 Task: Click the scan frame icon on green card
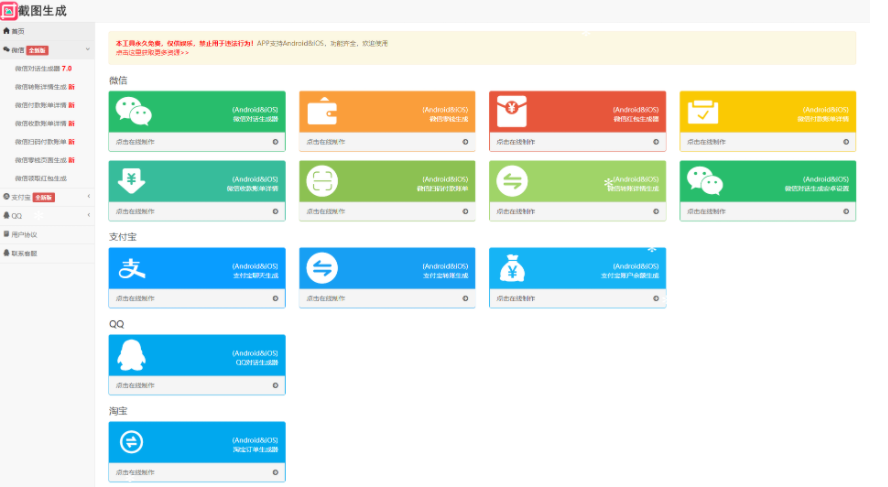322,181
